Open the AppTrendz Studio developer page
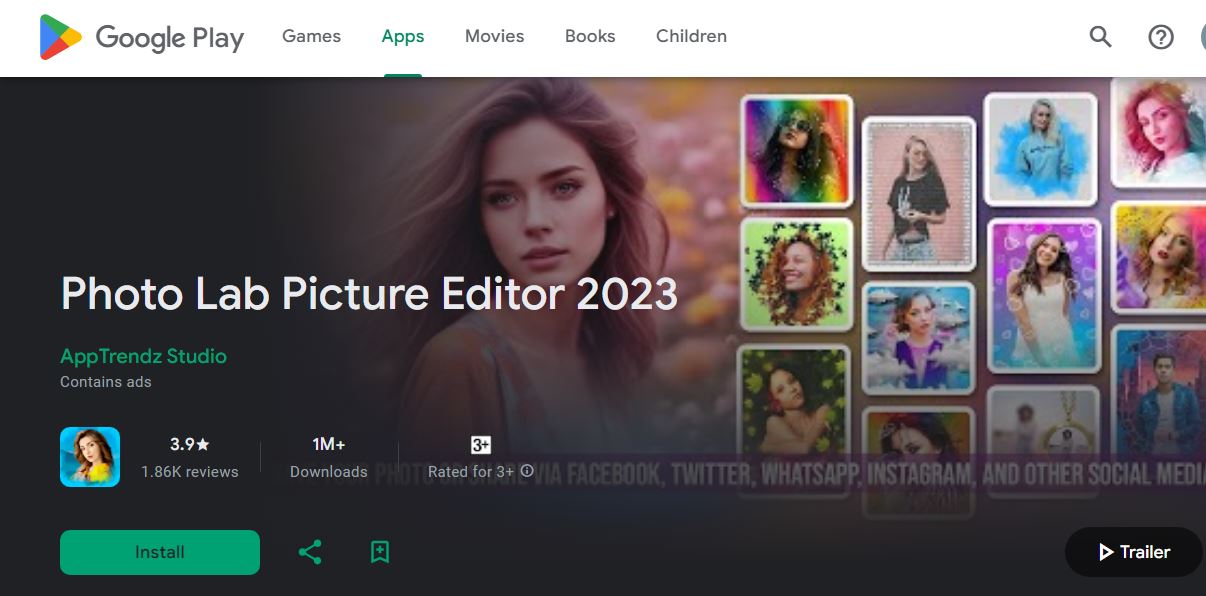 coord(141,356)
